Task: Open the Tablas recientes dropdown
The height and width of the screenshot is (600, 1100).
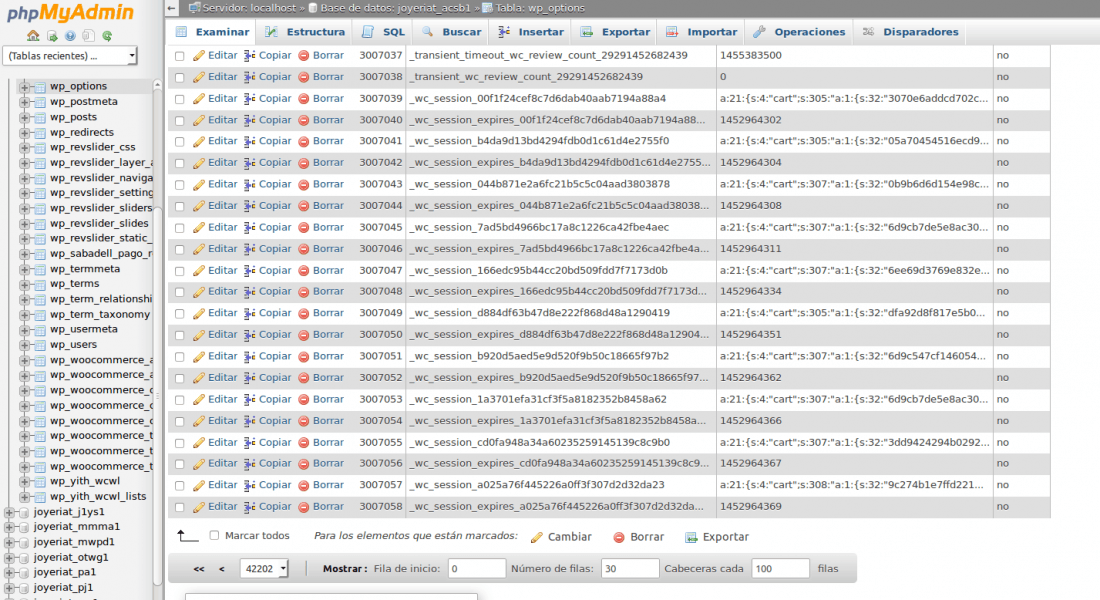Action: 70,55
